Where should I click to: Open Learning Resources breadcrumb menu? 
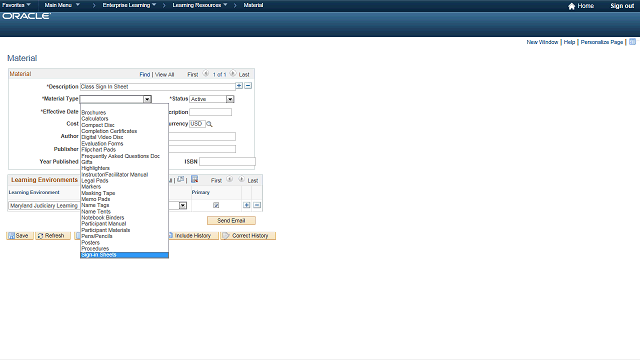click(200, 5)
